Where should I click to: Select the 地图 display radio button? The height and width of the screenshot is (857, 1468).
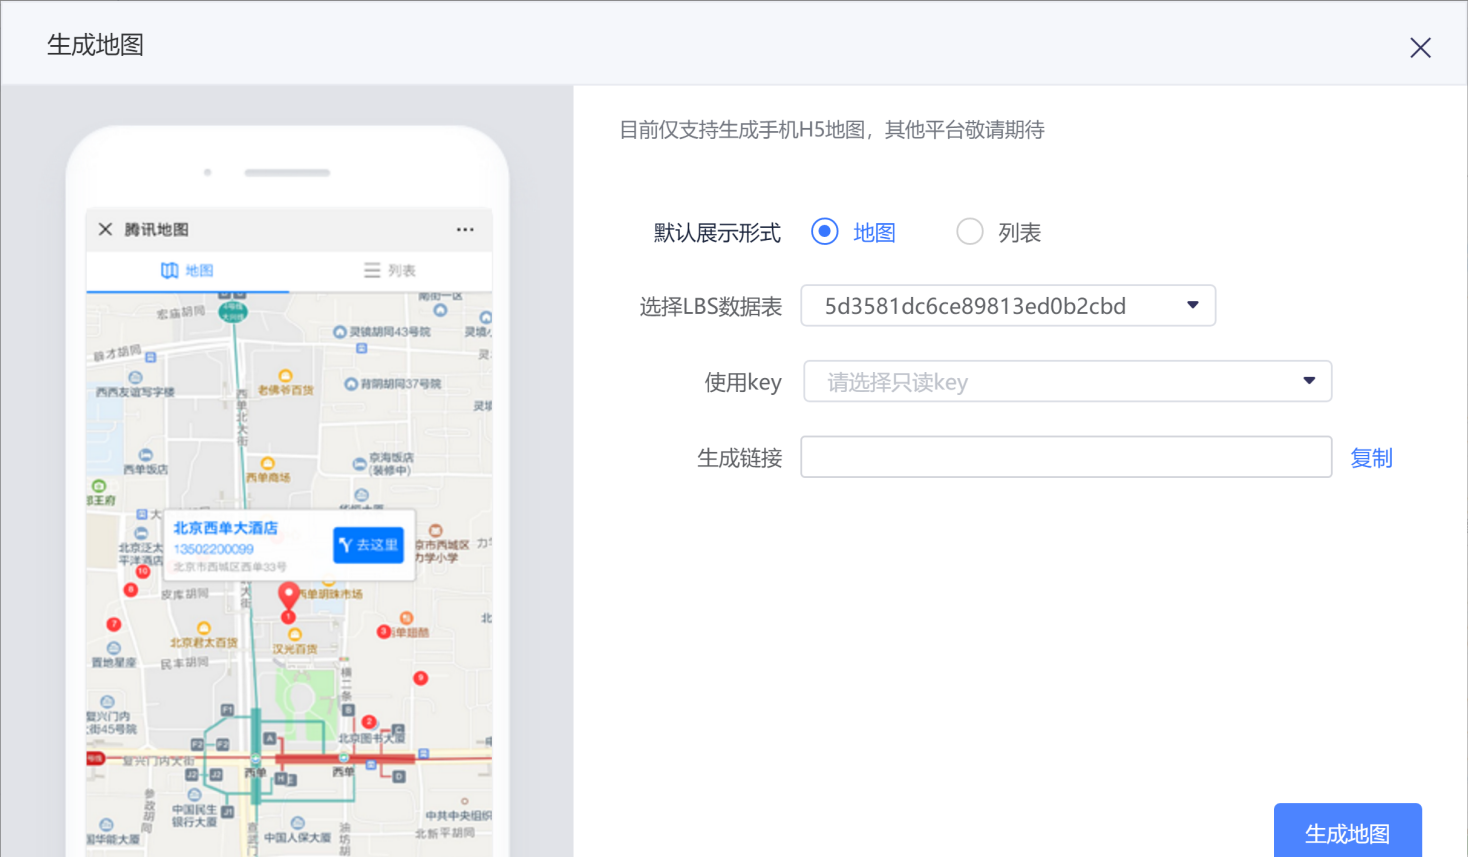[x=825, y=232]
